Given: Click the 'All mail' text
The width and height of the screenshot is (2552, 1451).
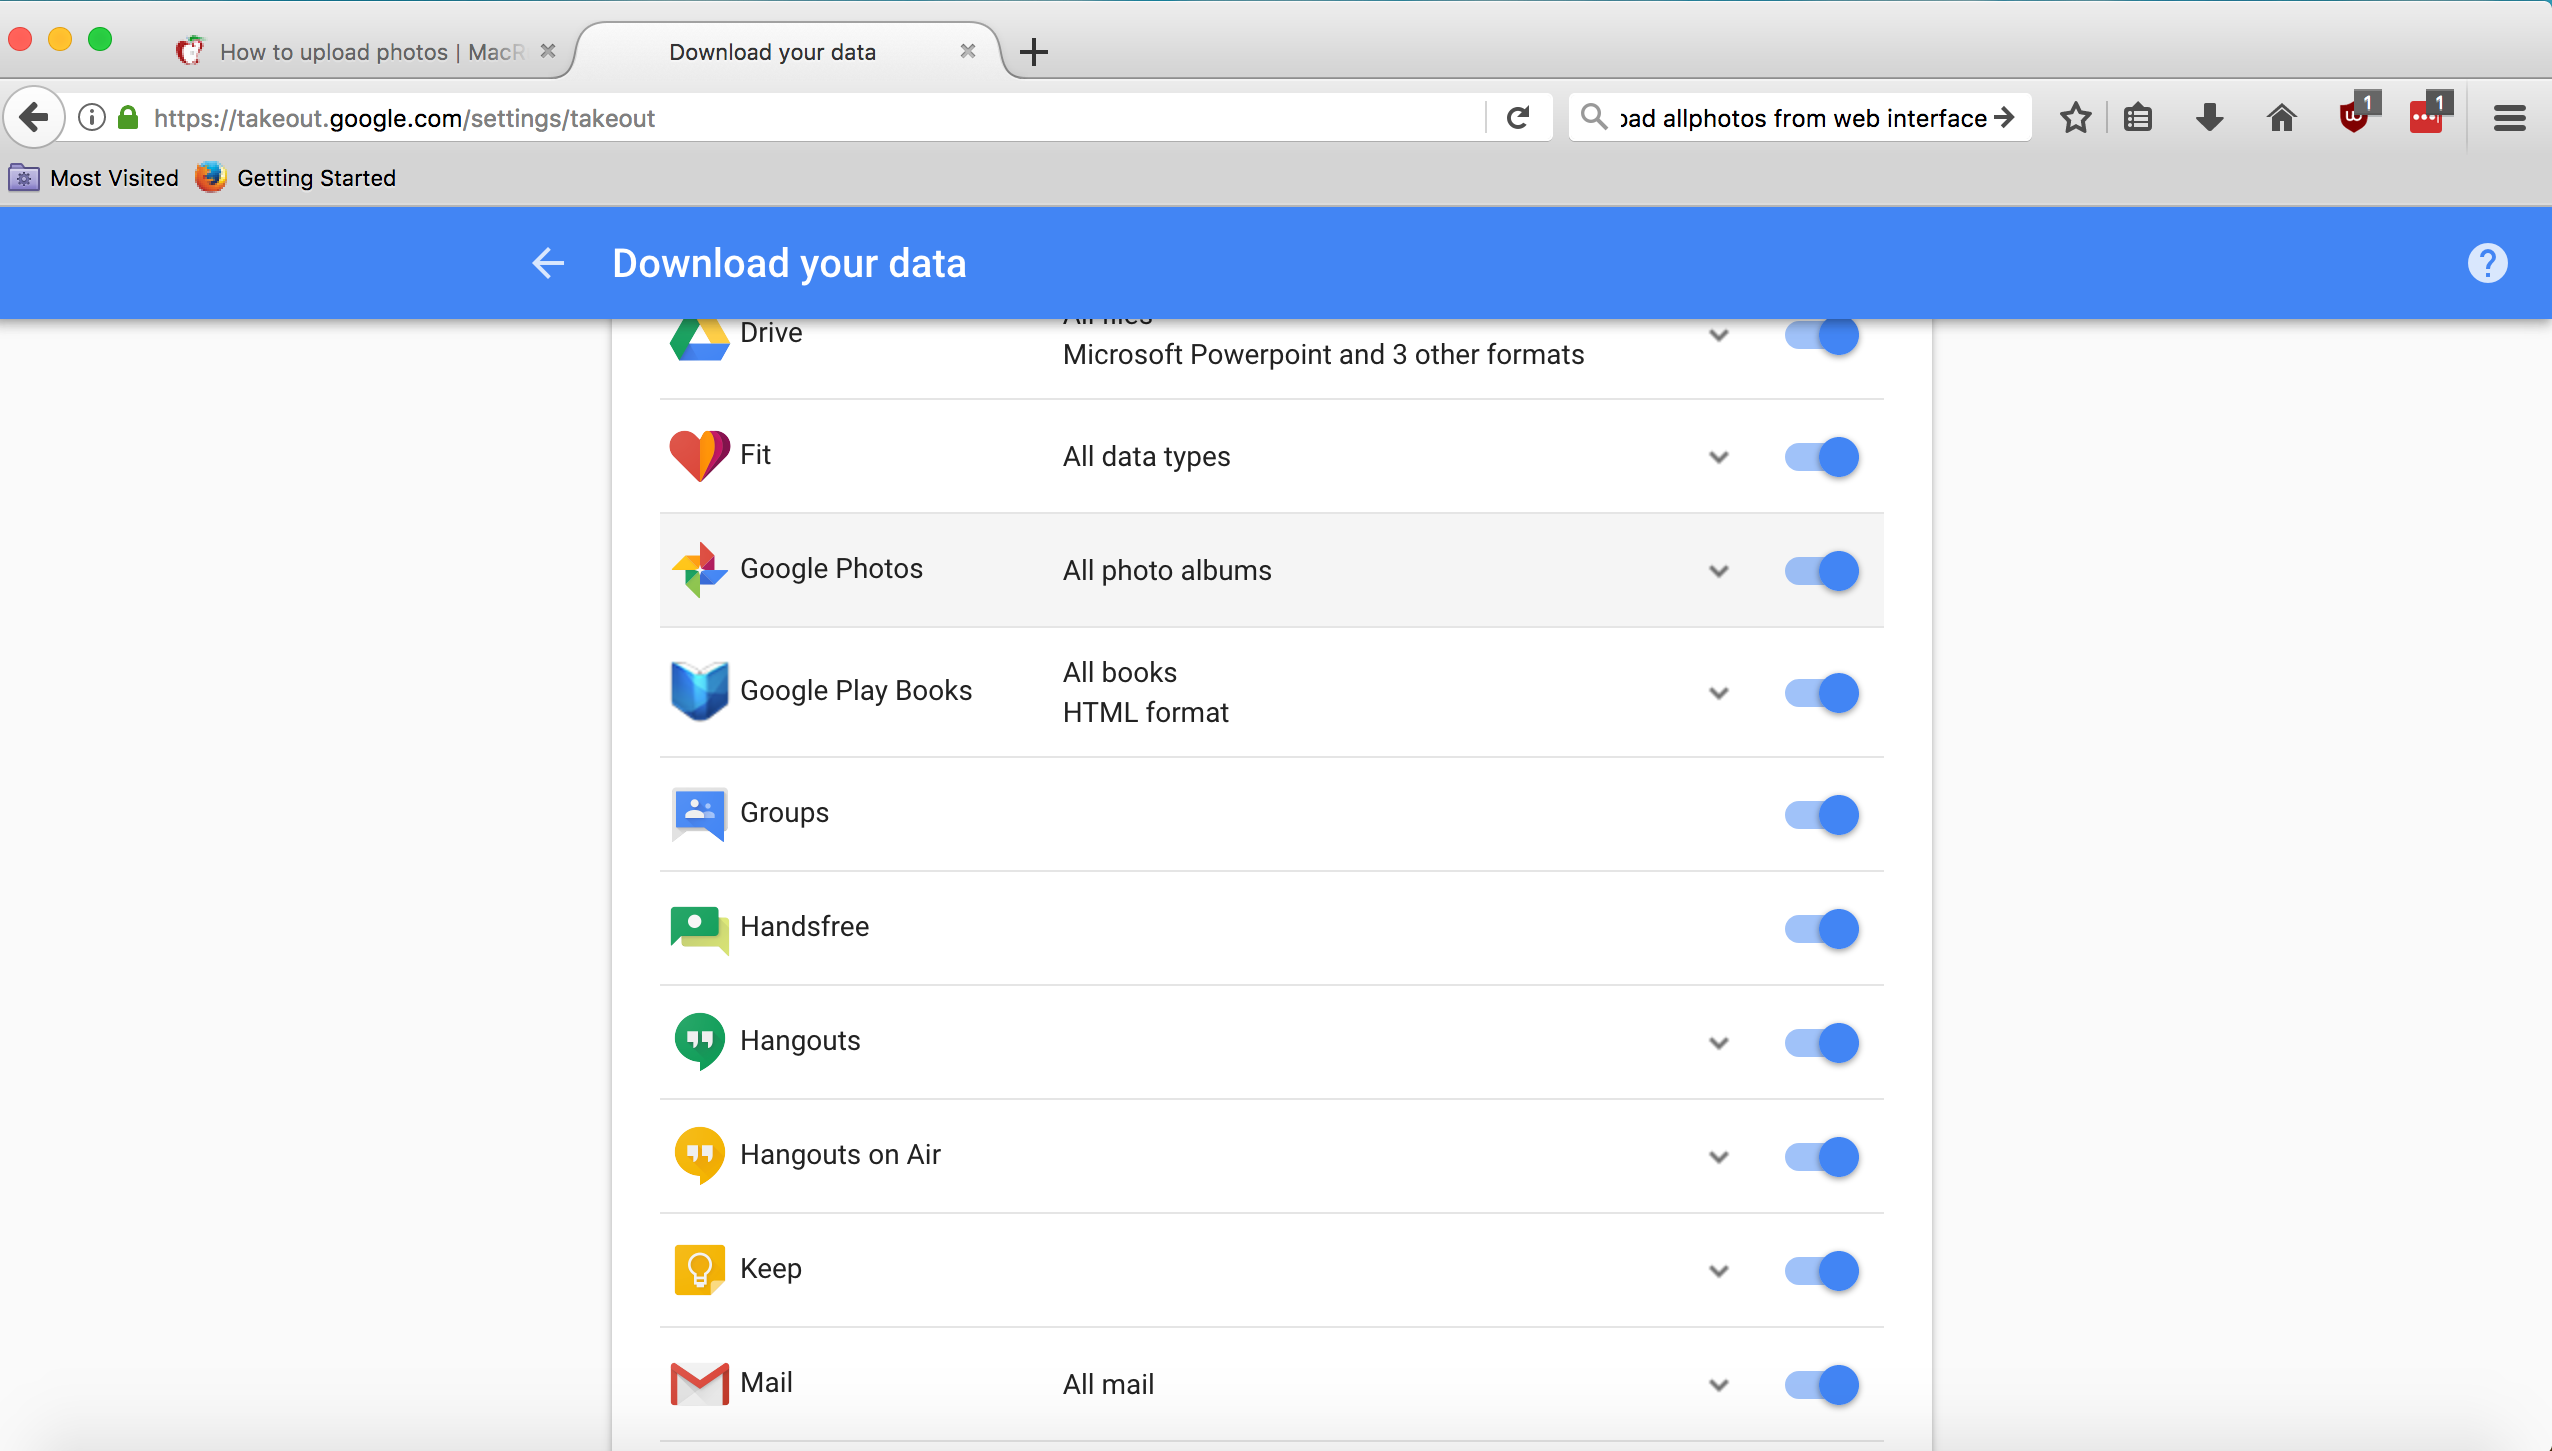Looking at the screenshot, I should tap(1108, 1385).
